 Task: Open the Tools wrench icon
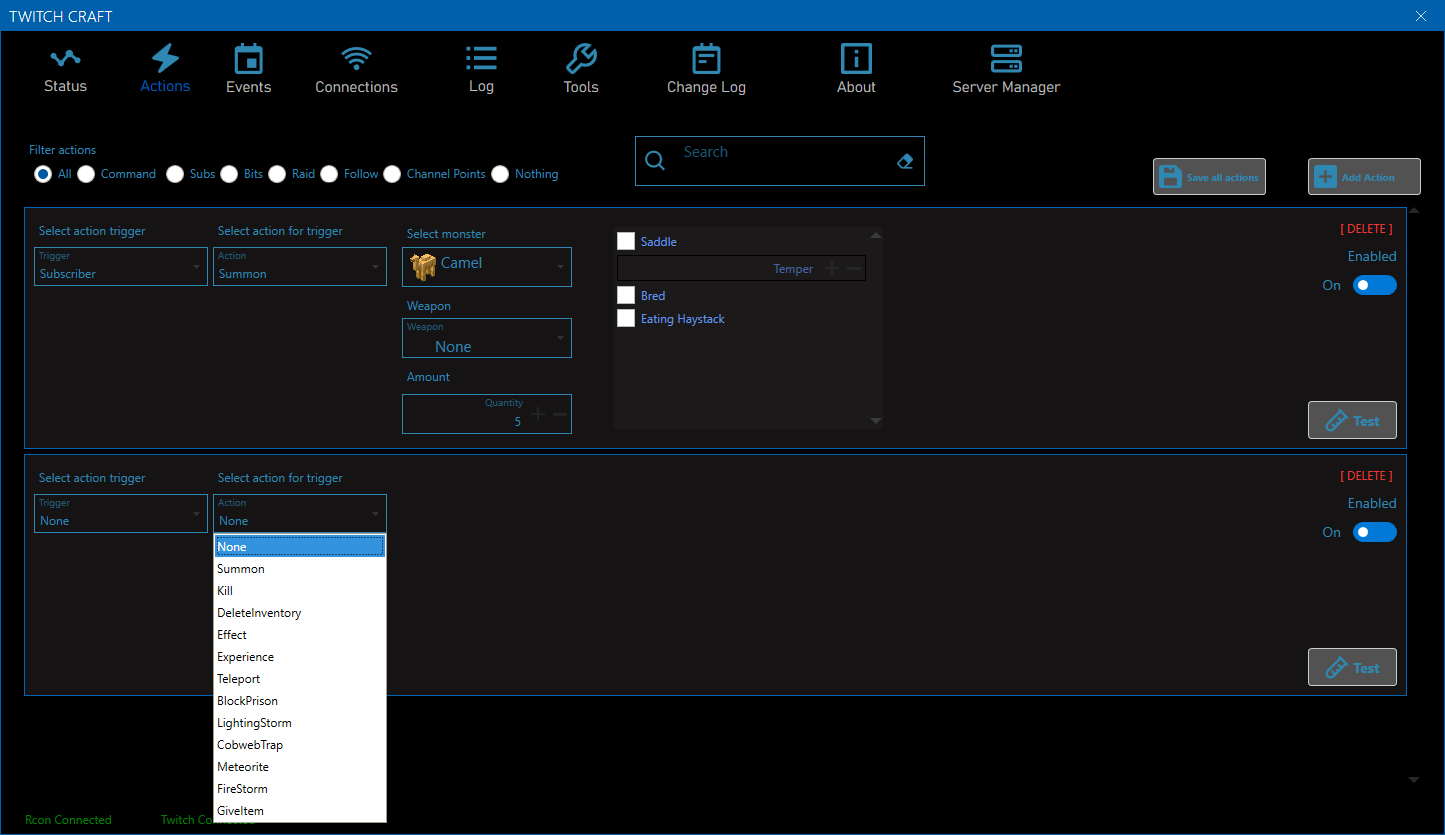[x=581, y=59]
